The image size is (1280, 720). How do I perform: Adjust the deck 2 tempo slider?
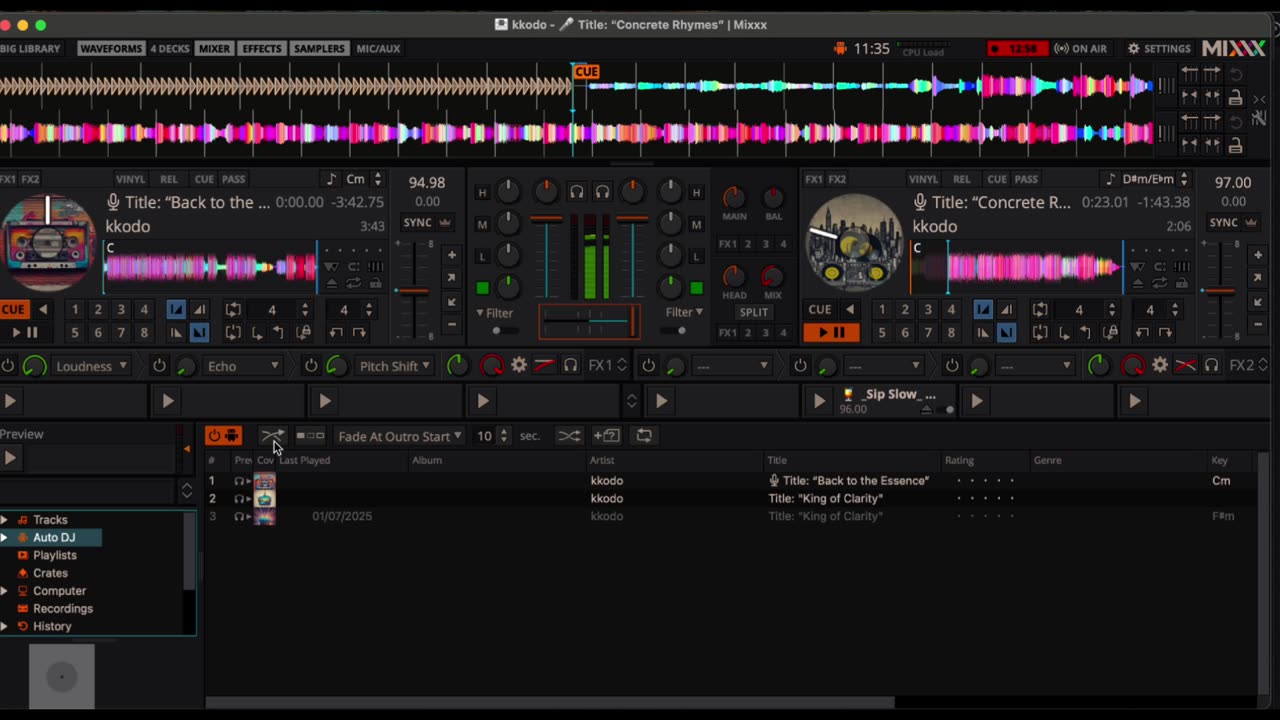1218,291
